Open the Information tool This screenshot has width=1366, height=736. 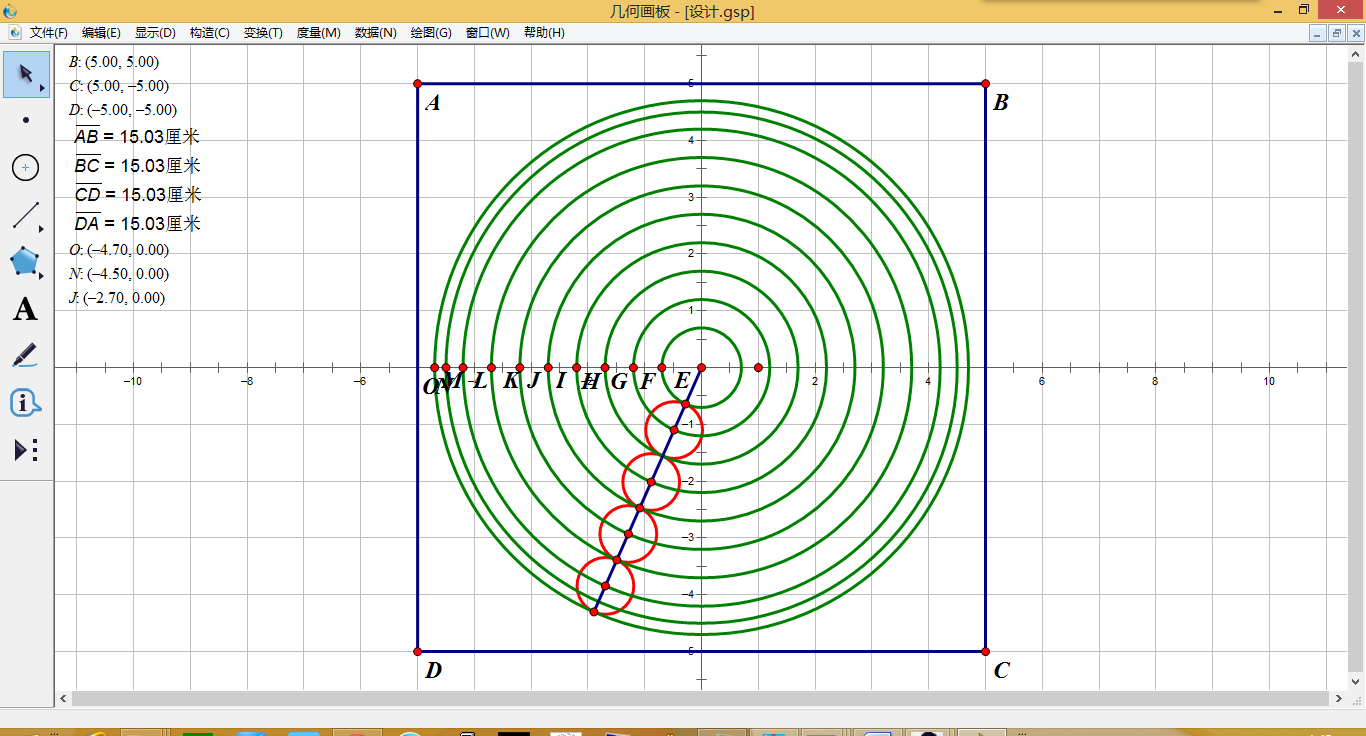click(x=26, y=403)
